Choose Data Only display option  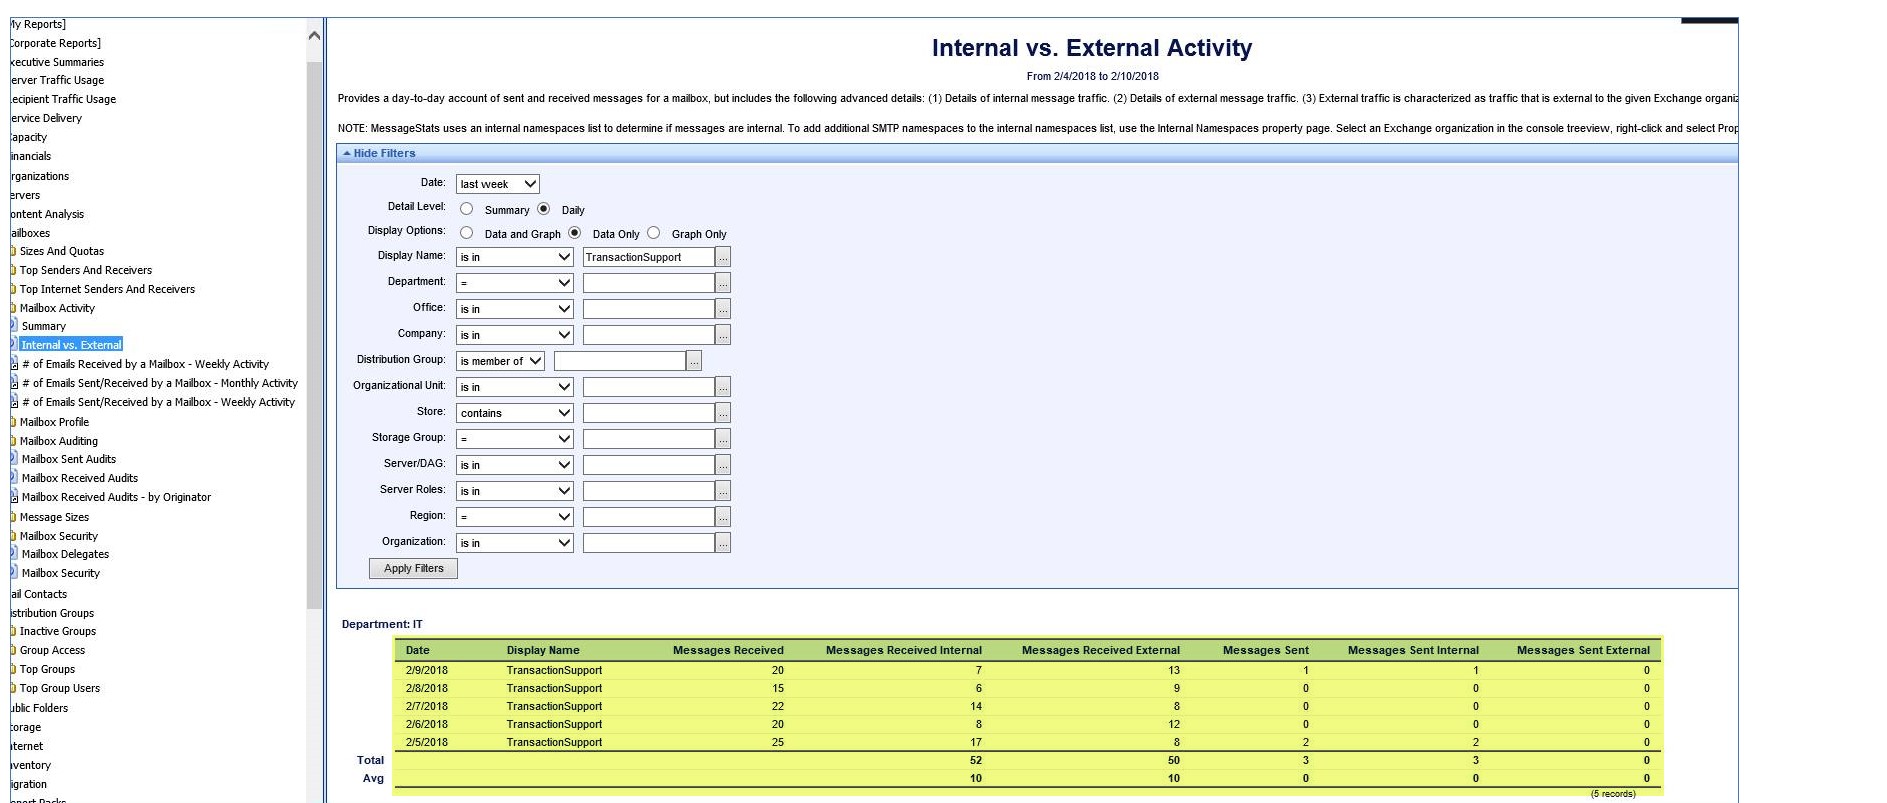pyautogui.click(x=575, y=233)
